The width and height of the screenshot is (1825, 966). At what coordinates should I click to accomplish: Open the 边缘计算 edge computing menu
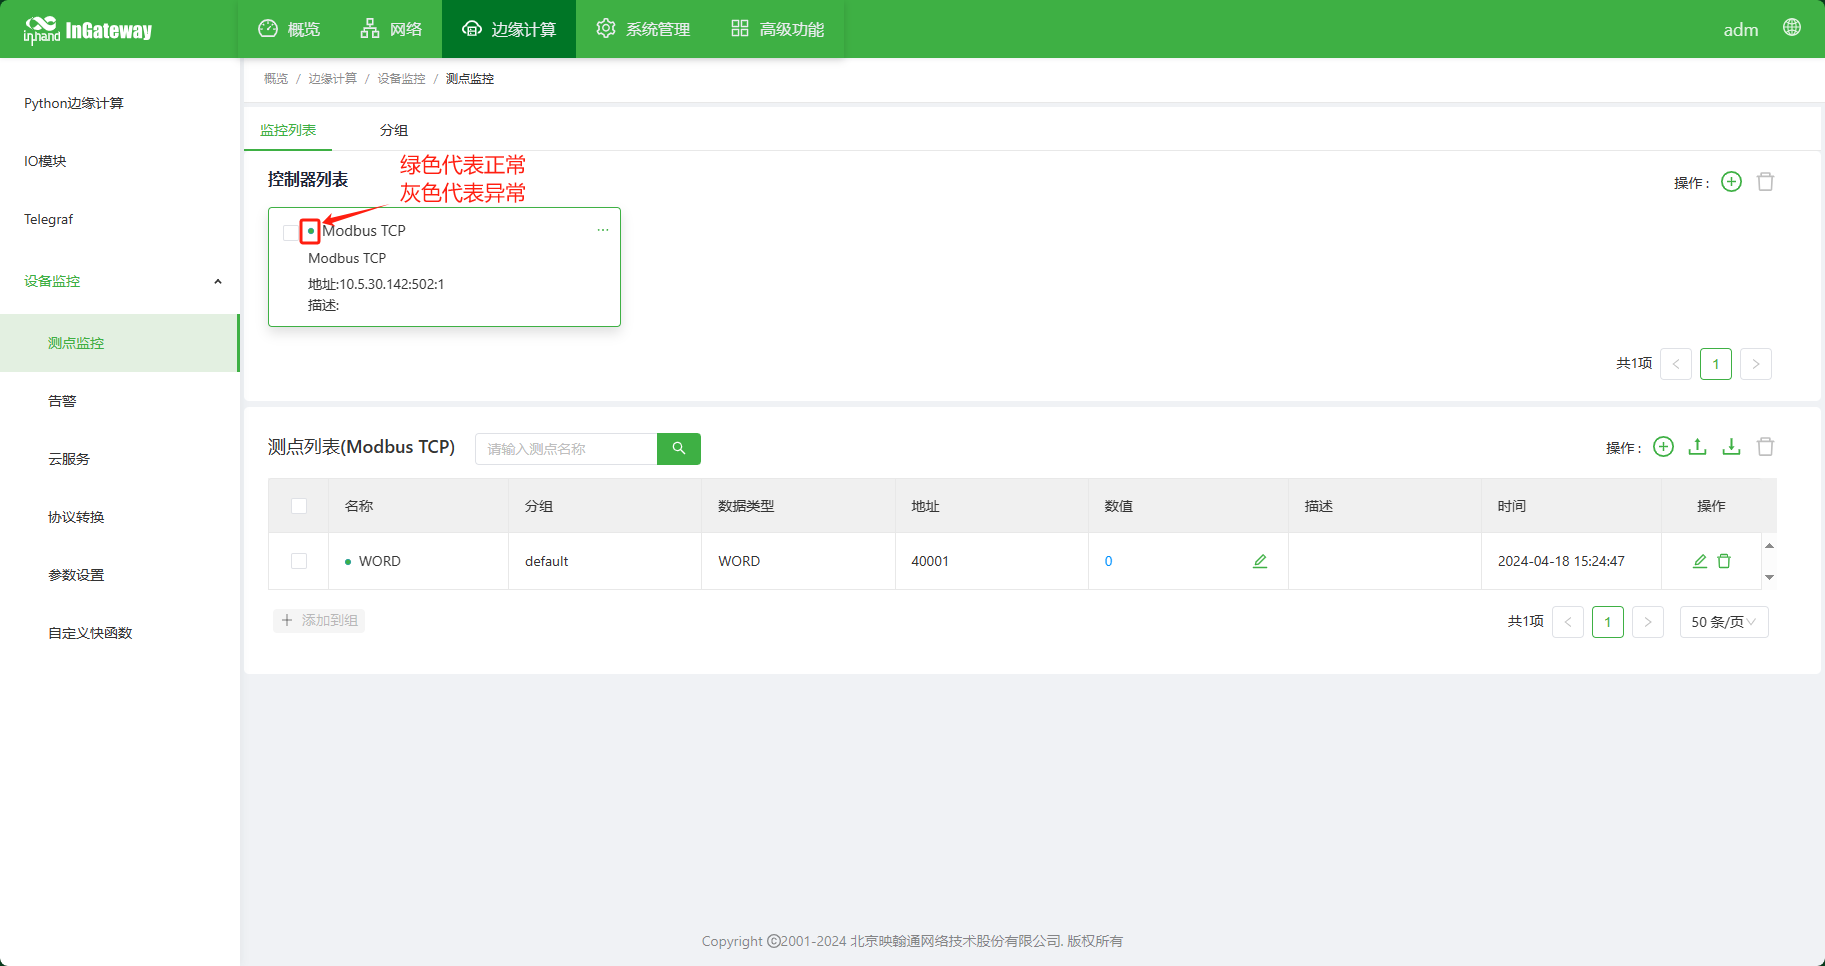[x=509, y=29]
